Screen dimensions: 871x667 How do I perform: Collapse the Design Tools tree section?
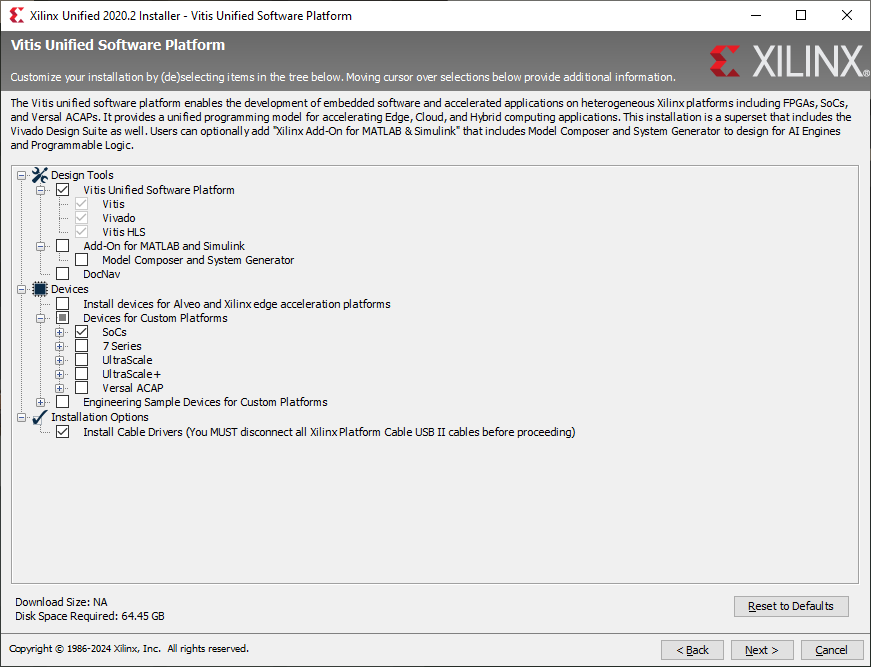point(22,175)
